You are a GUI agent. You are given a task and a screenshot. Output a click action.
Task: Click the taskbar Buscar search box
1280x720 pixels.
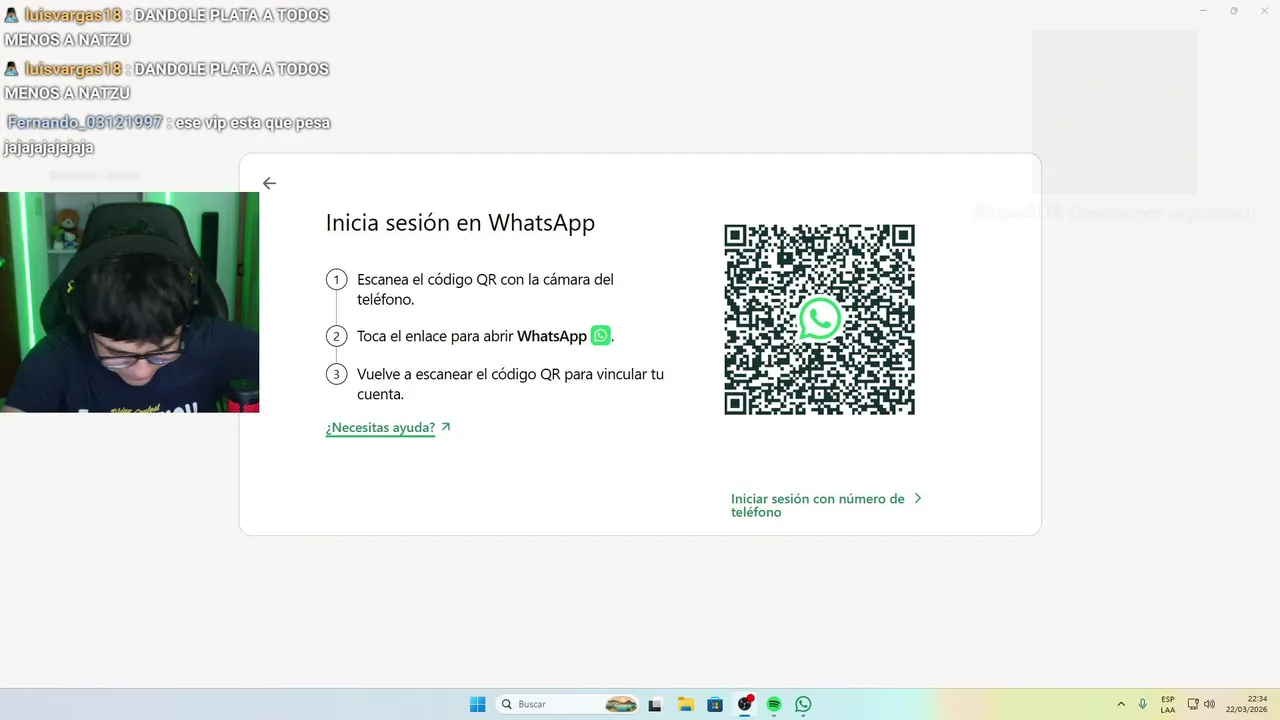coord(567,704)
